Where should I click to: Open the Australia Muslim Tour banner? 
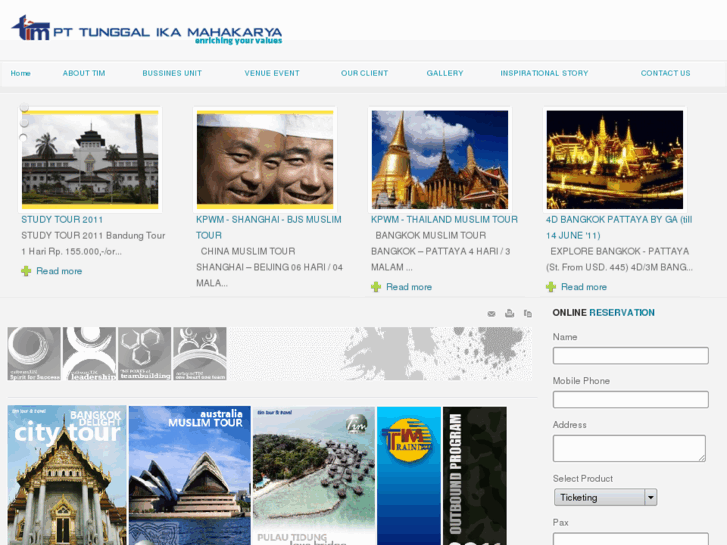190,475
